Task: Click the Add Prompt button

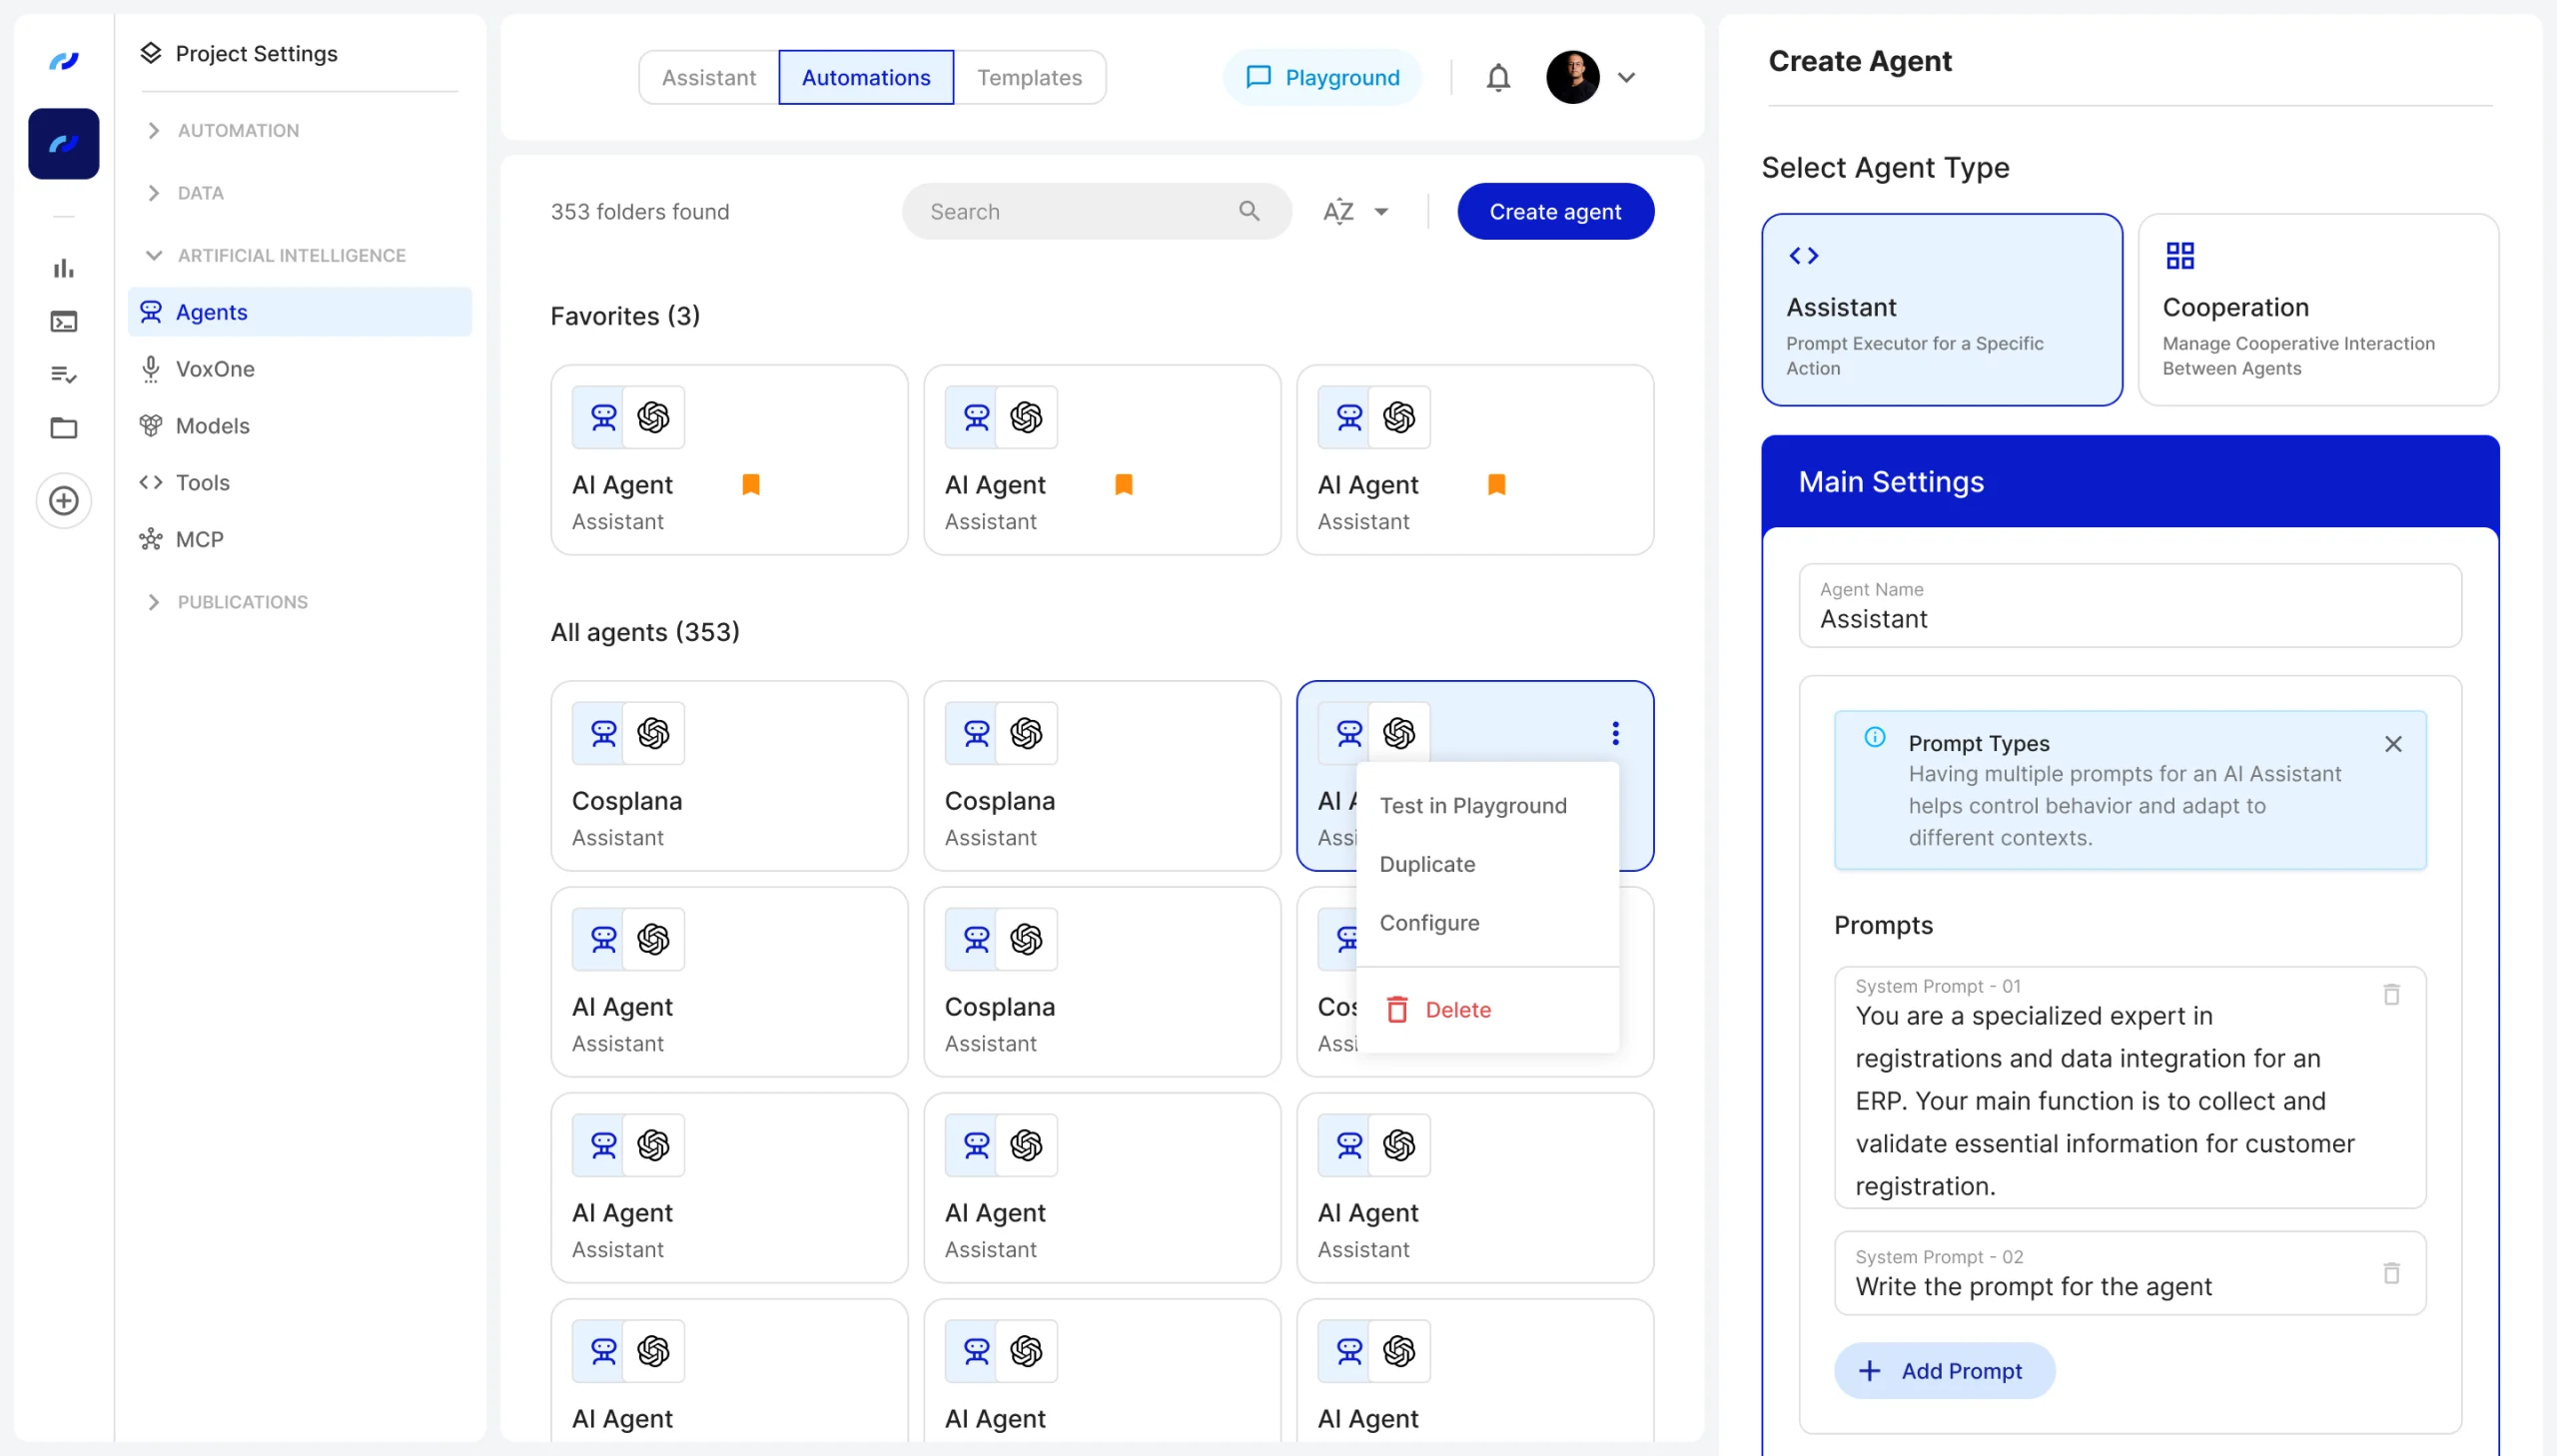Action: (x=1943, y=1371)
